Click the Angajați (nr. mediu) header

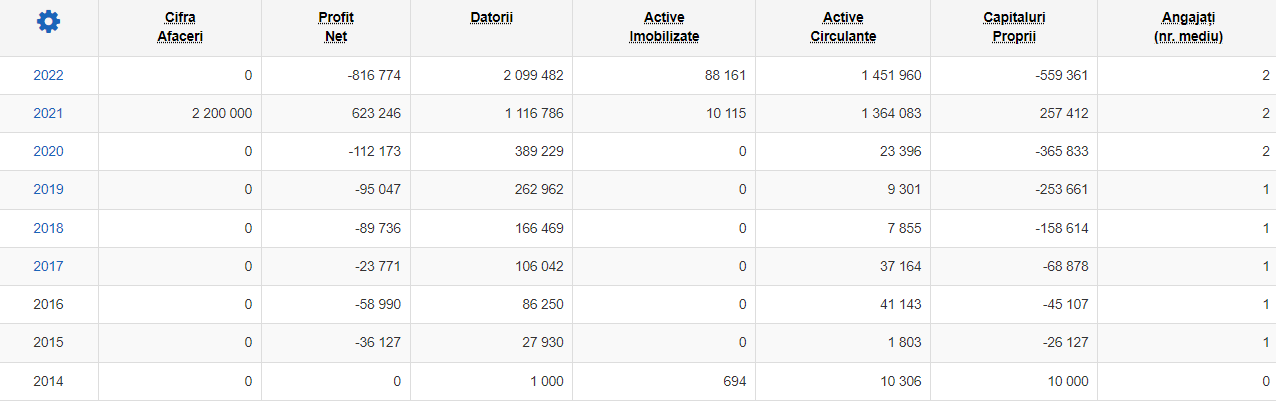[1187, 27]
